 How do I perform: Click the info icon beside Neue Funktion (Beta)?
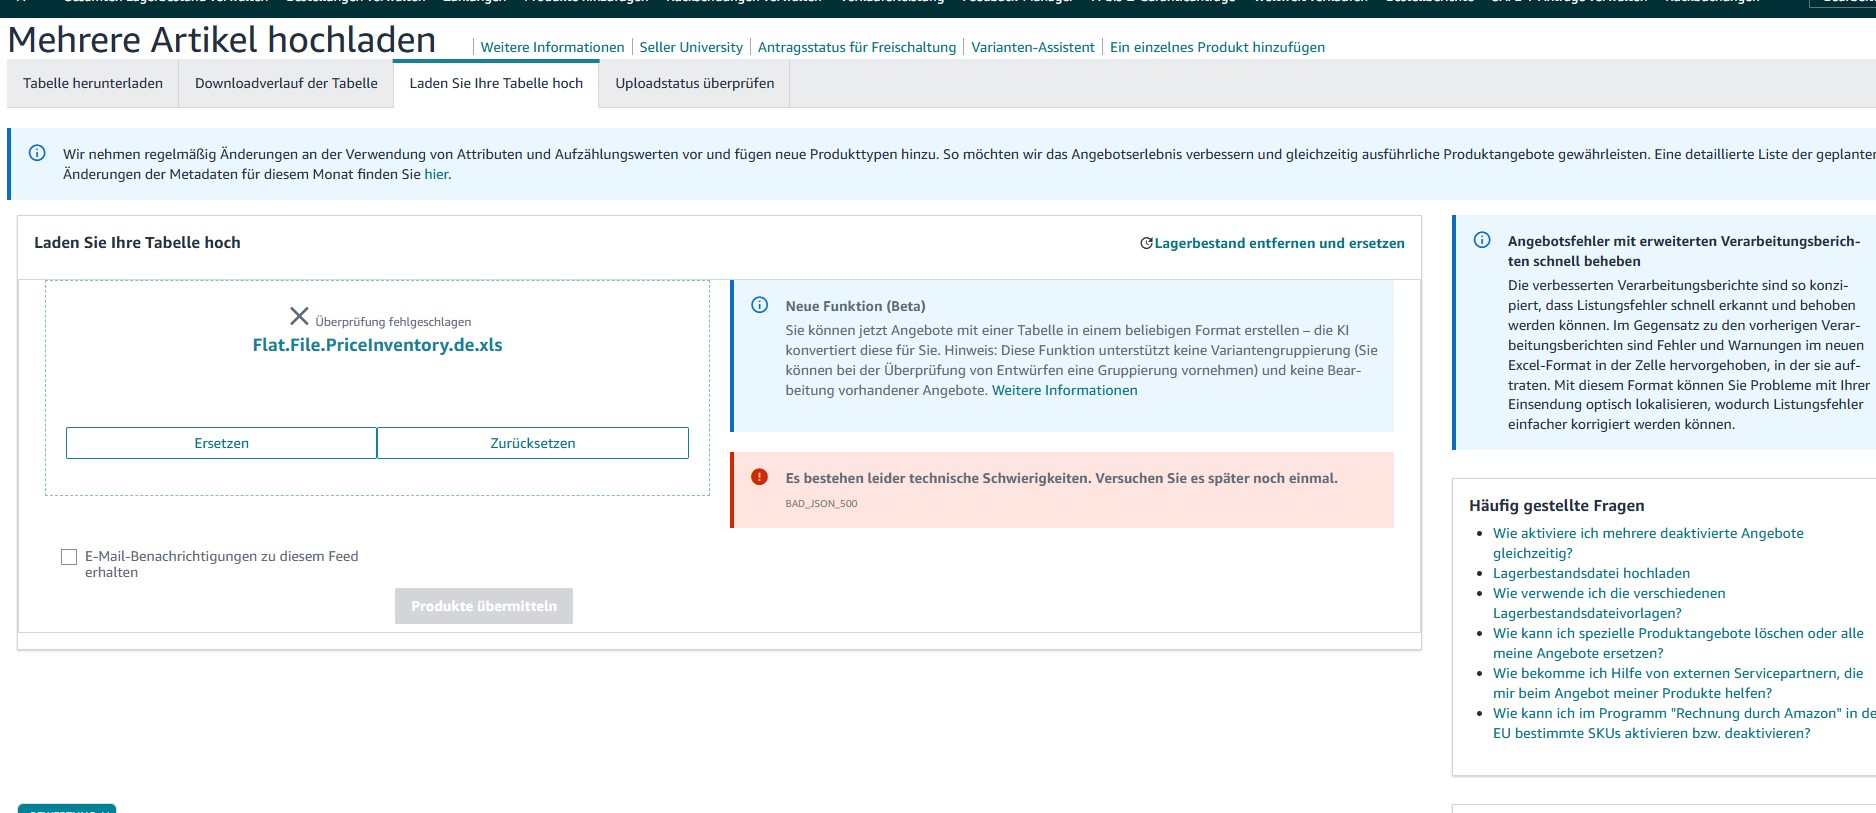(760, 305)
